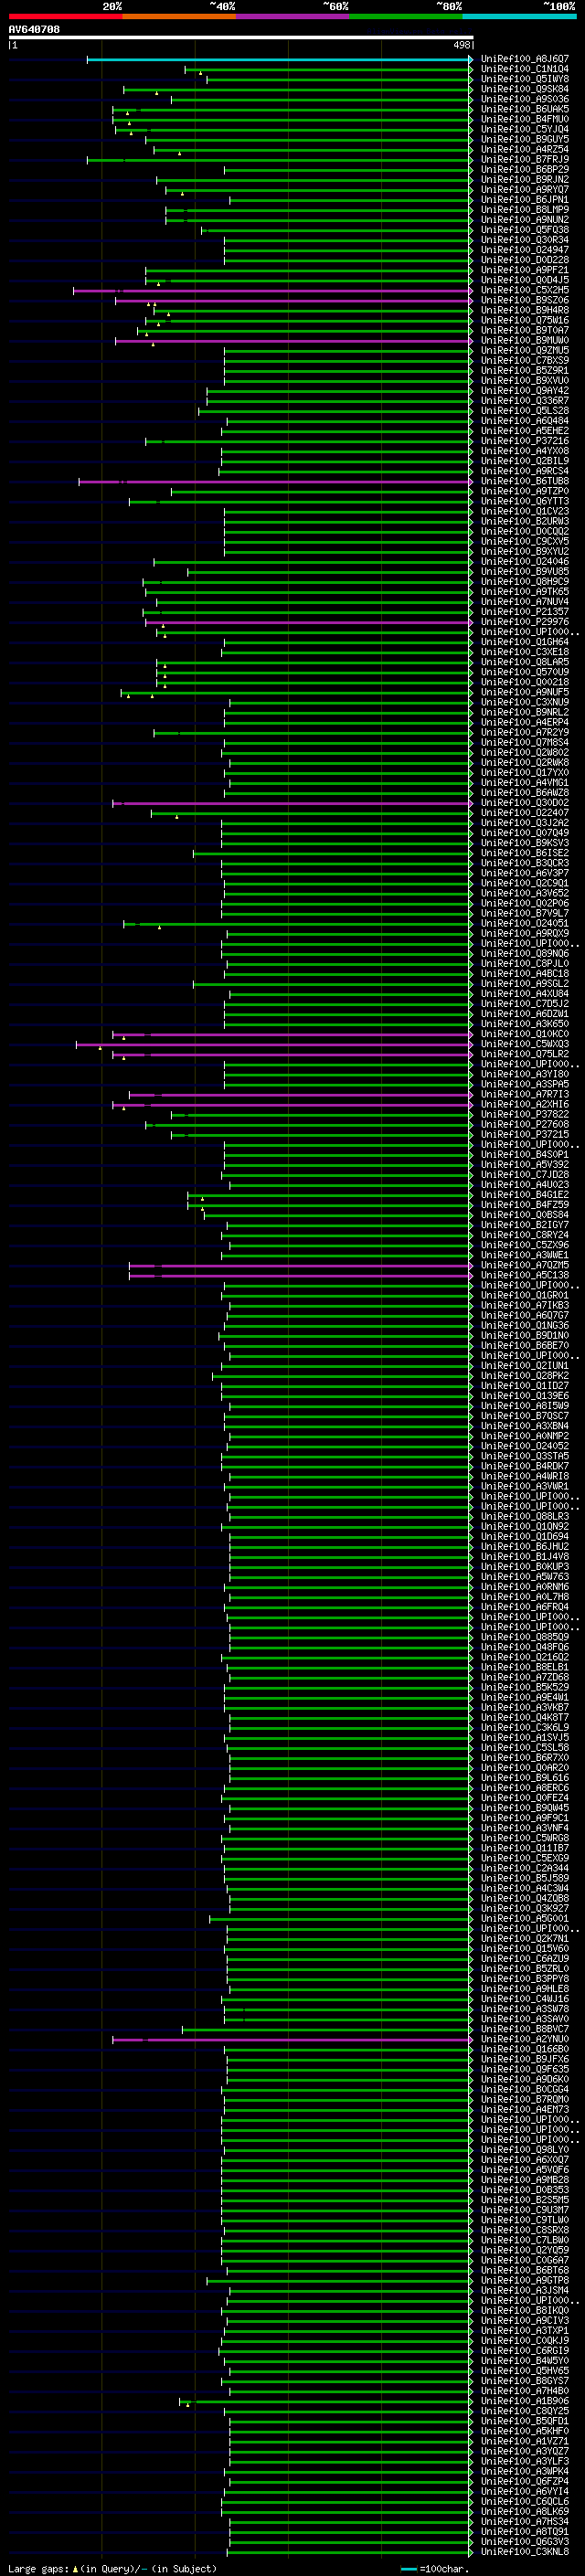
Task: Click hit label UniRef100_C9TLW0
Action: [x=524, y=2220]
